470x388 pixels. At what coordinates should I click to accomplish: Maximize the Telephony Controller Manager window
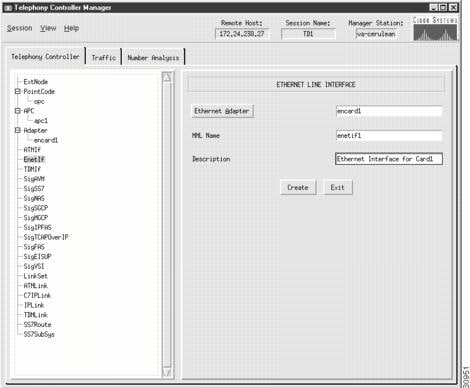click(x=443, y=7)
